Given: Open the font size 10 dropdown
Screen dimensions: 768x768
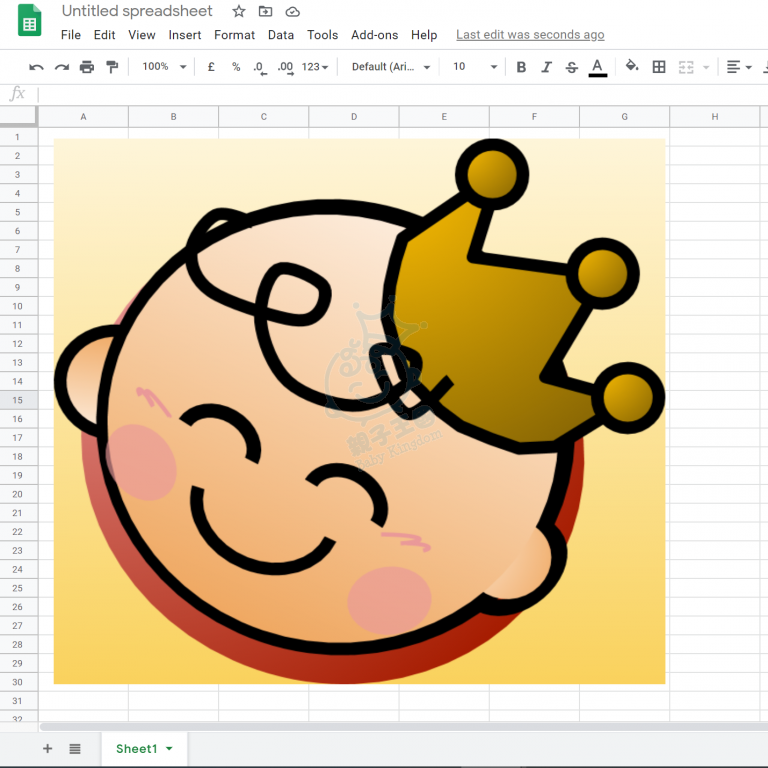Looking at the screenshot, I should [475, 67].
